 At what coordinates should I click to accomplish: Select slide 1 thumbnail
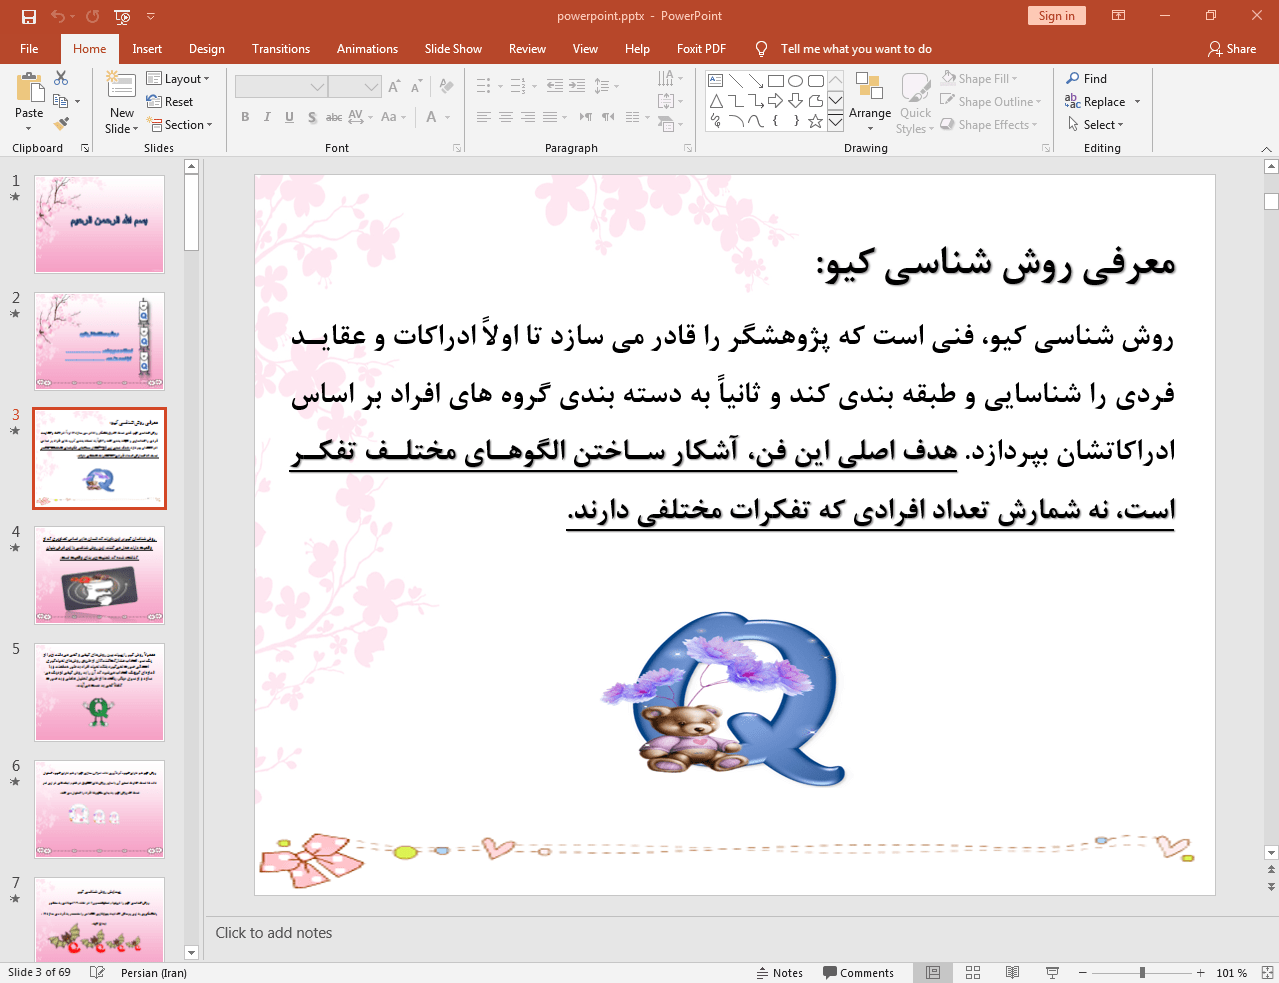[99, 224]
